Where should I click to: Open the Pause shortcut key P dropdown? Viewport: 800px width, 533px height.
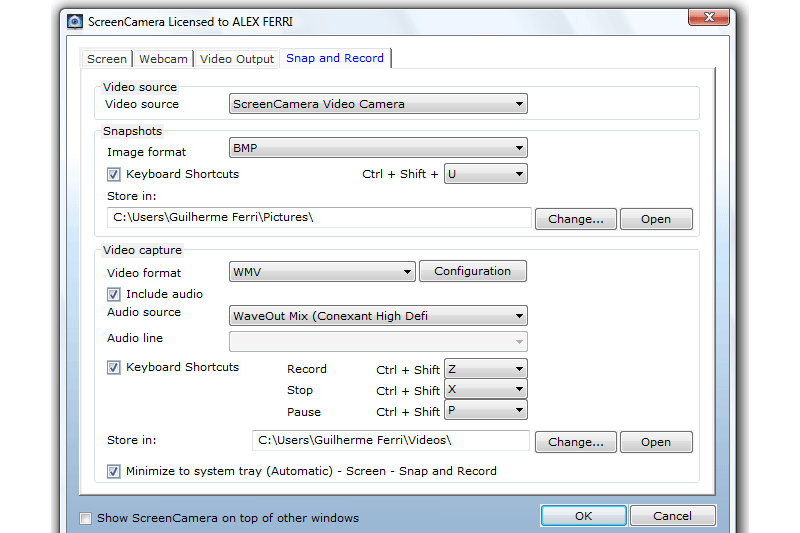[486, 410]
